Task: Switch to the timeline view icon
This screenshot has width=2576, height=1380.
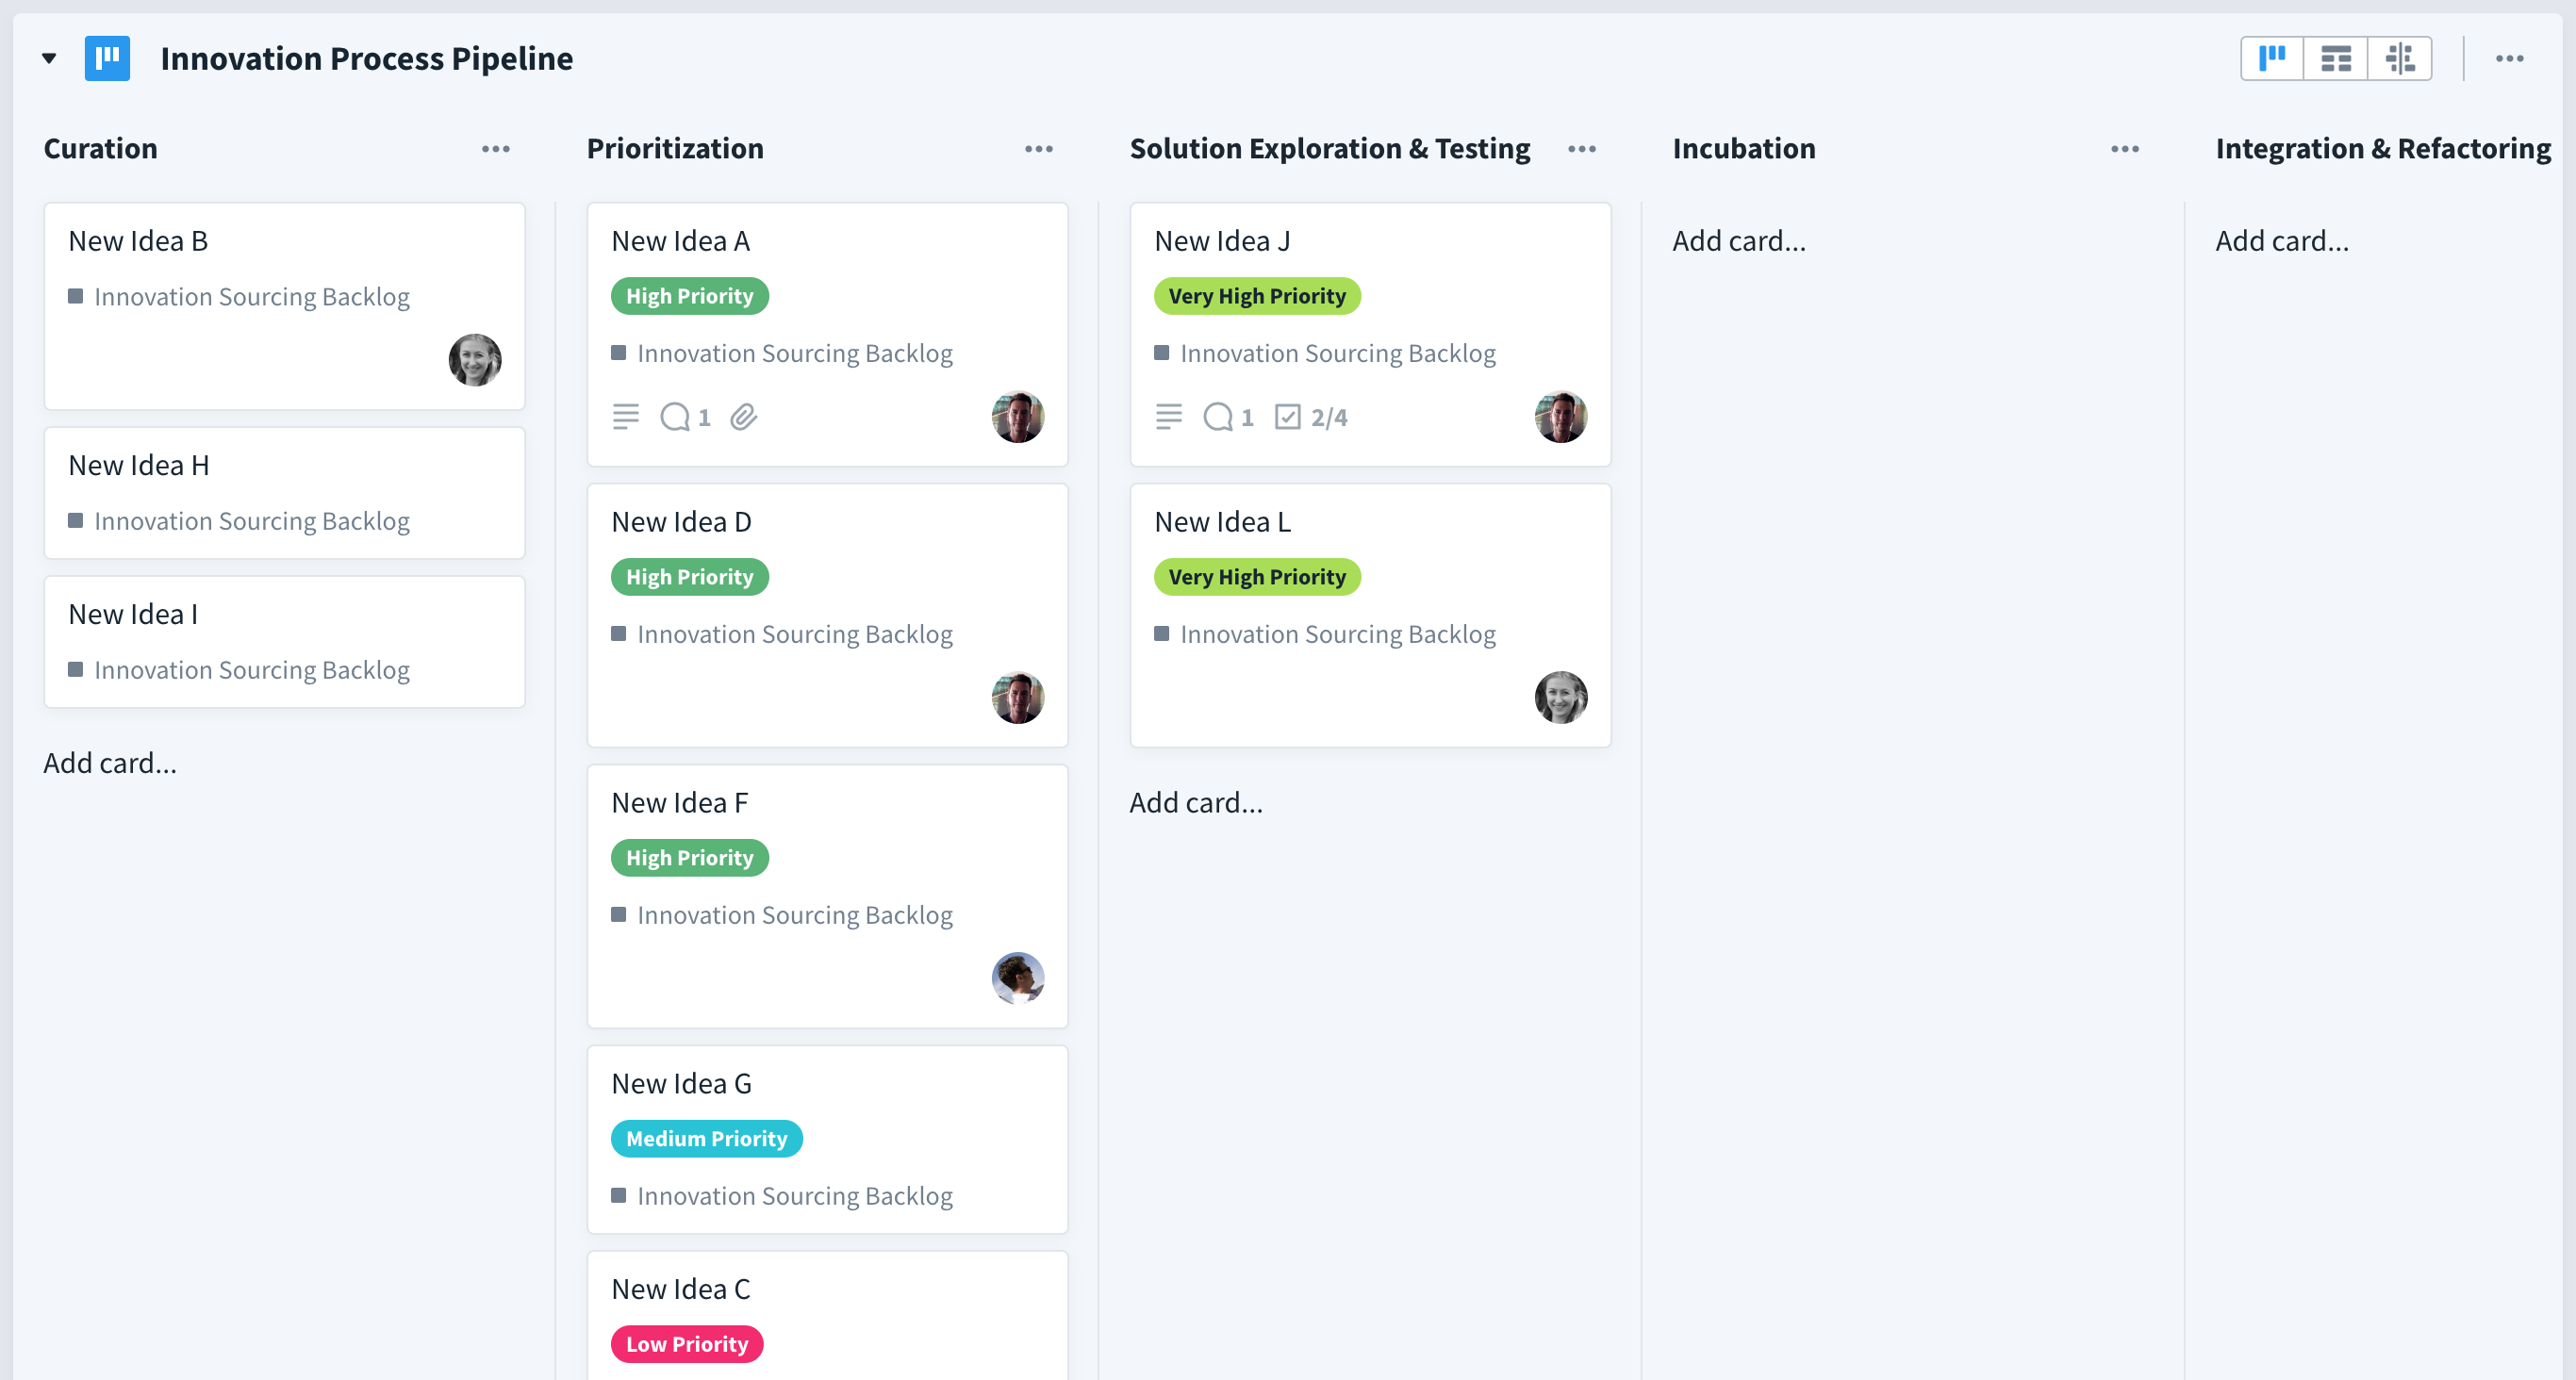Action: point(2399,58)
